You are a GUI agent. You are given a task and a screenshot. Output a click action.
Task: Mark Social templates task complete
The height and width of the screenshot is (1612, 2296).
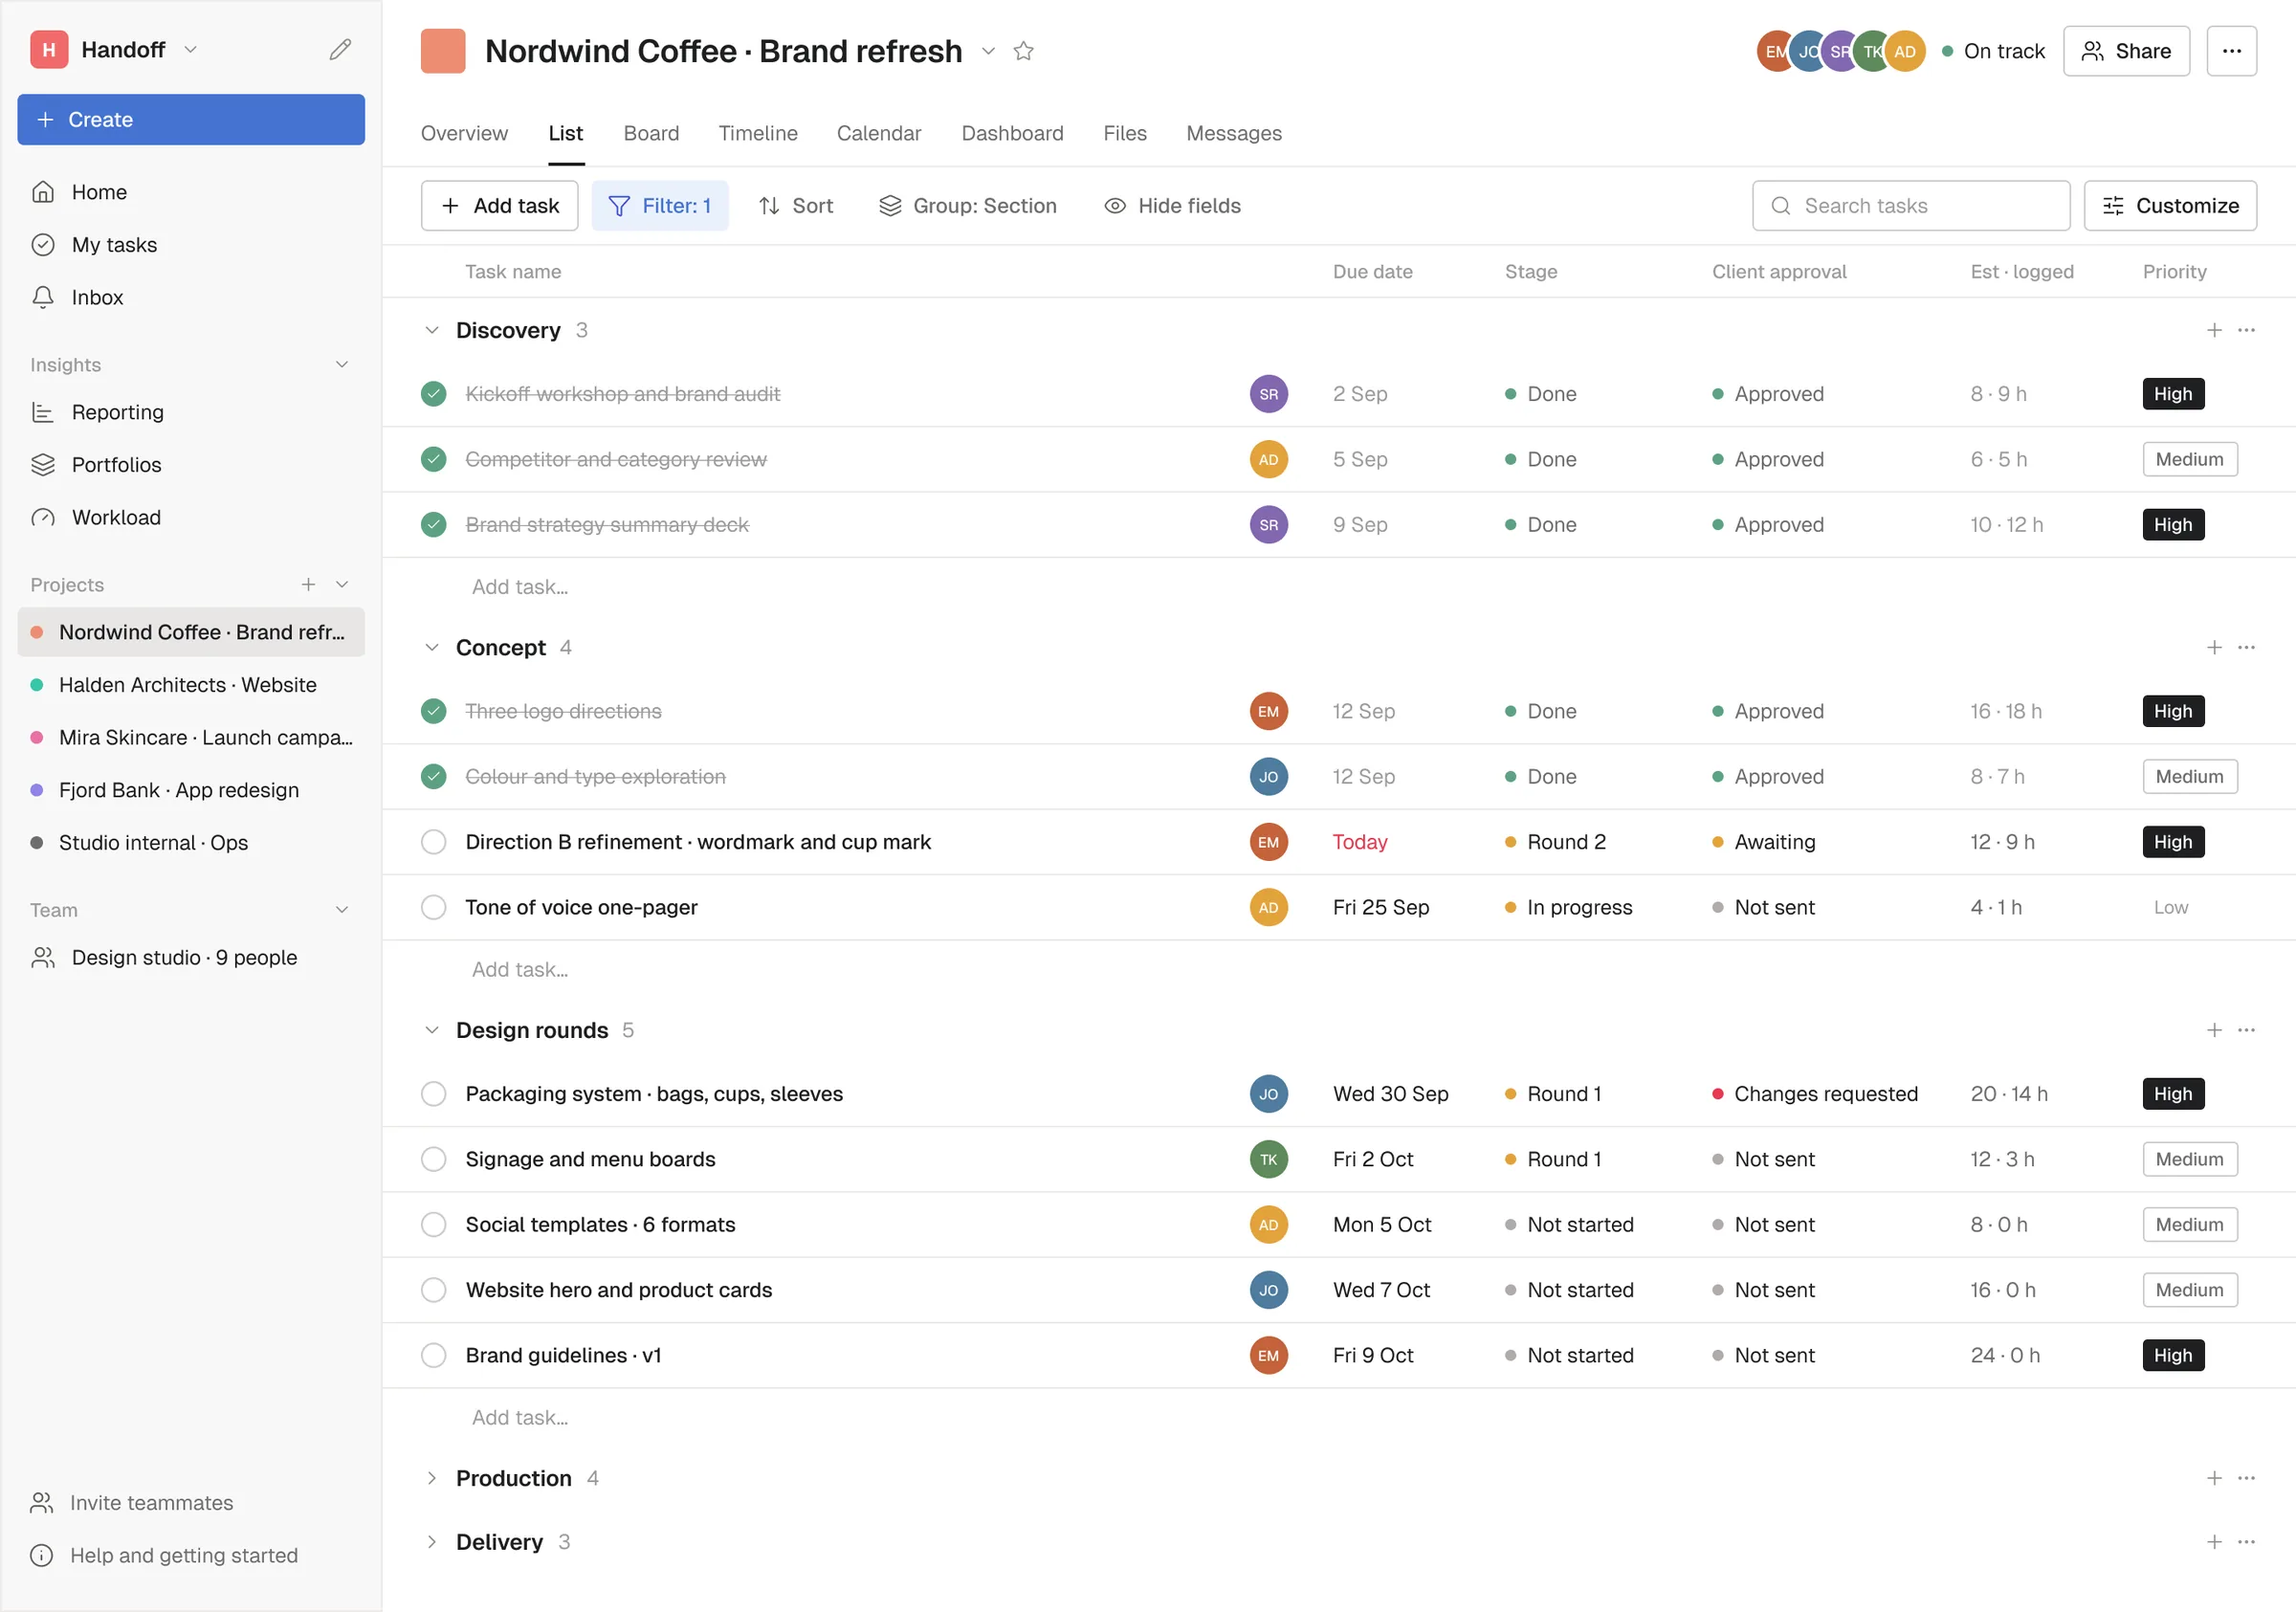(x=433, y=1224)
